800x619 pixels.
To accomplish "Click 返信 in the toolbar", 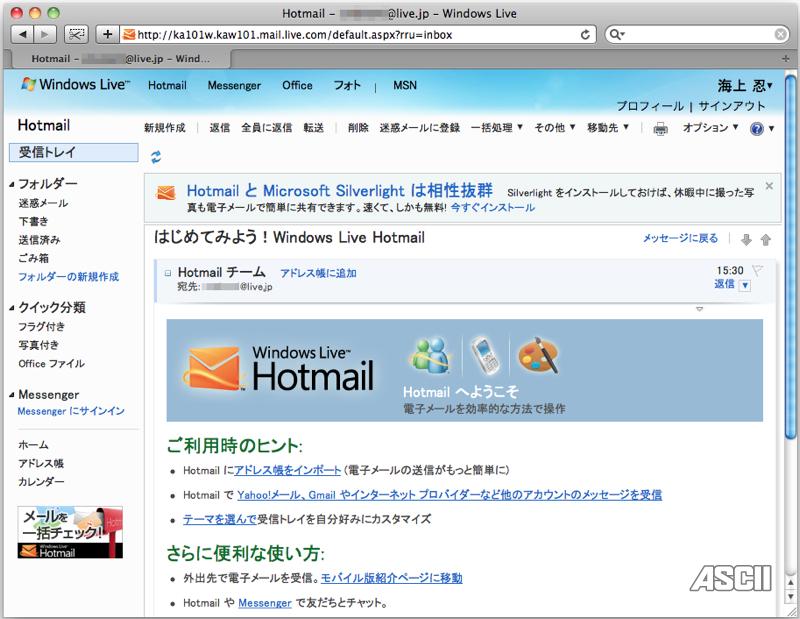I will pos(220,128).
